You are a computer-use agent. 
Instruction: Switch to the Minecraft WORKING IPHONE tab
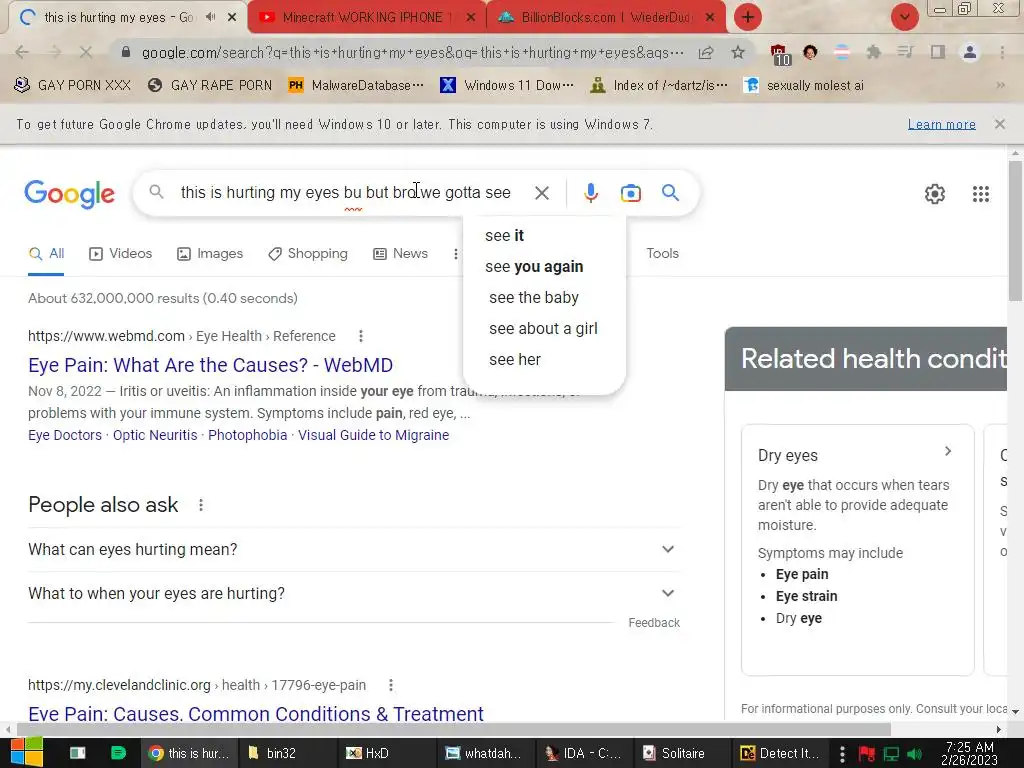(366, 18)
